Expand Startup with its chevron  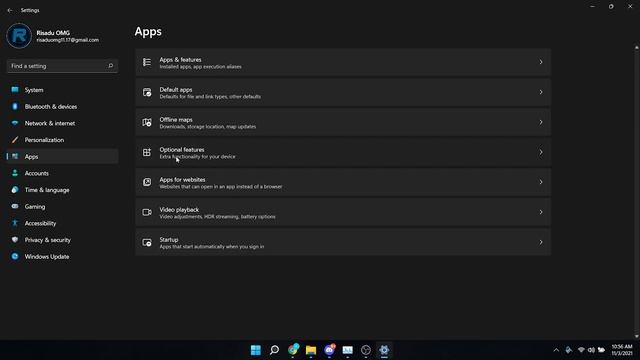[x=541, y=242]
